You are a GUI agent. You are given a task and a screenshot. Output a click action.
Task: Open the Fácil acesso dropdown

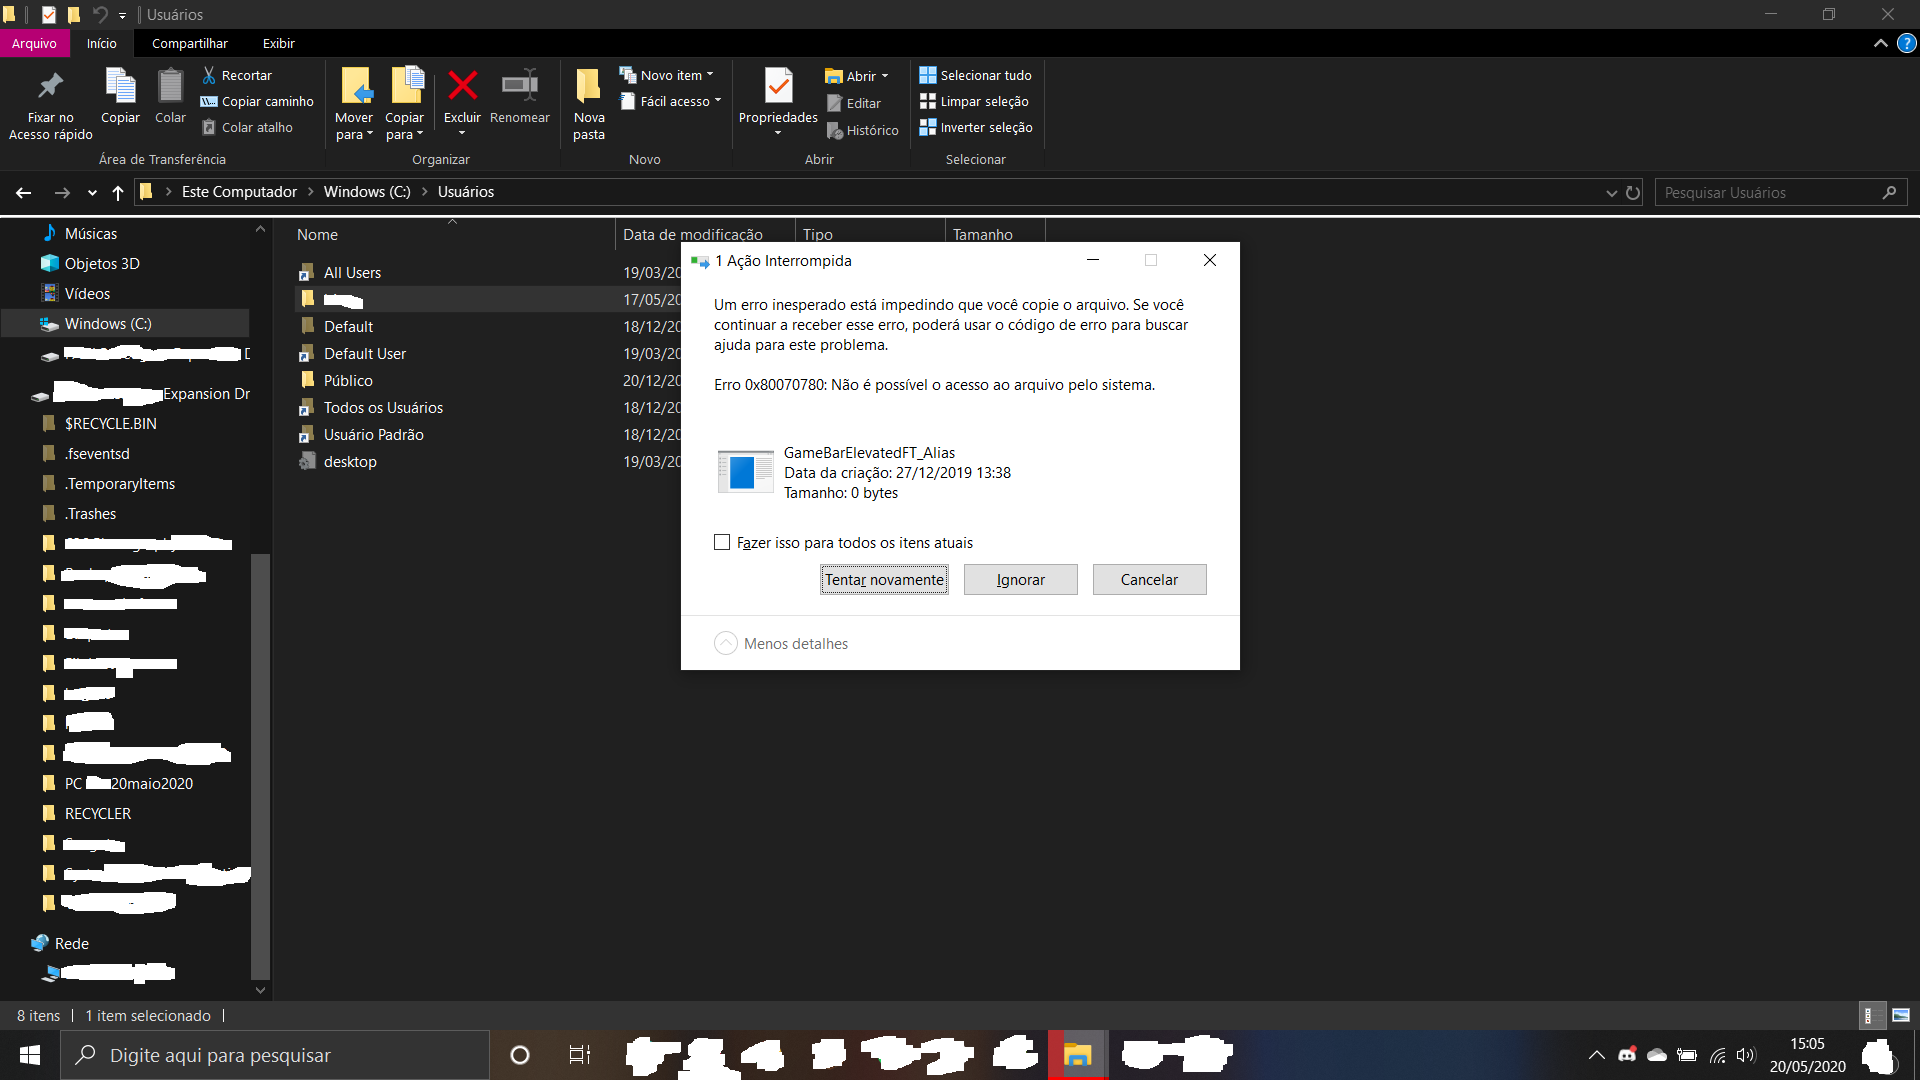point(670,101)
